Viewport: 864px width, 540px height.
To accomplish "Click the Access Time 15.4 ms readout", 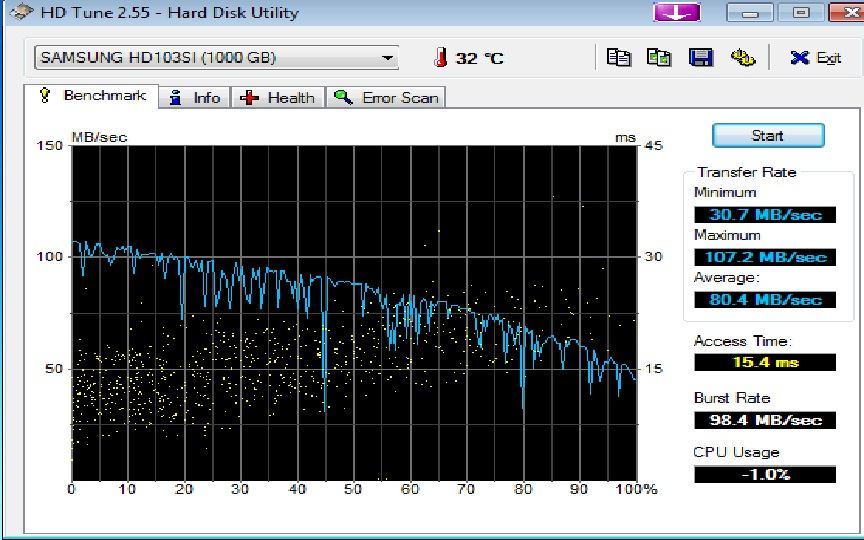I will point(765,362).
